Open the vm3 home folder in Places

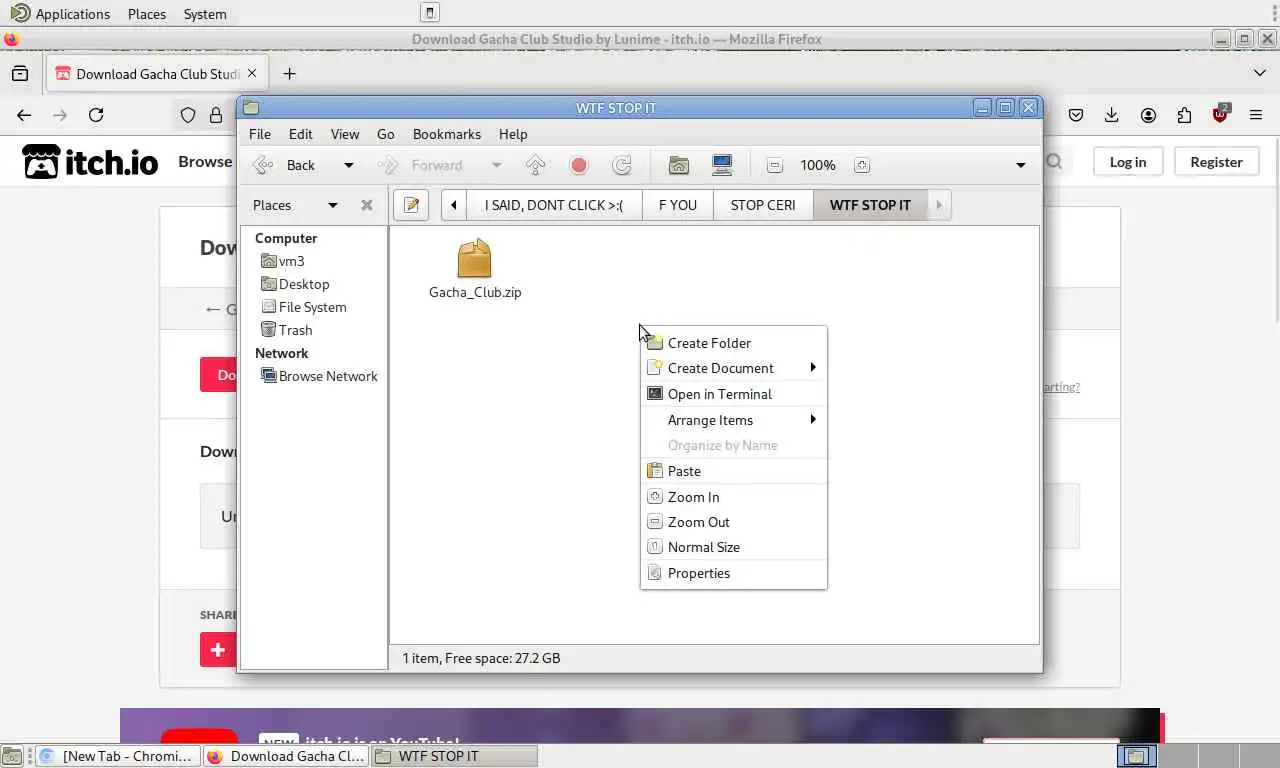click(282, 261)
